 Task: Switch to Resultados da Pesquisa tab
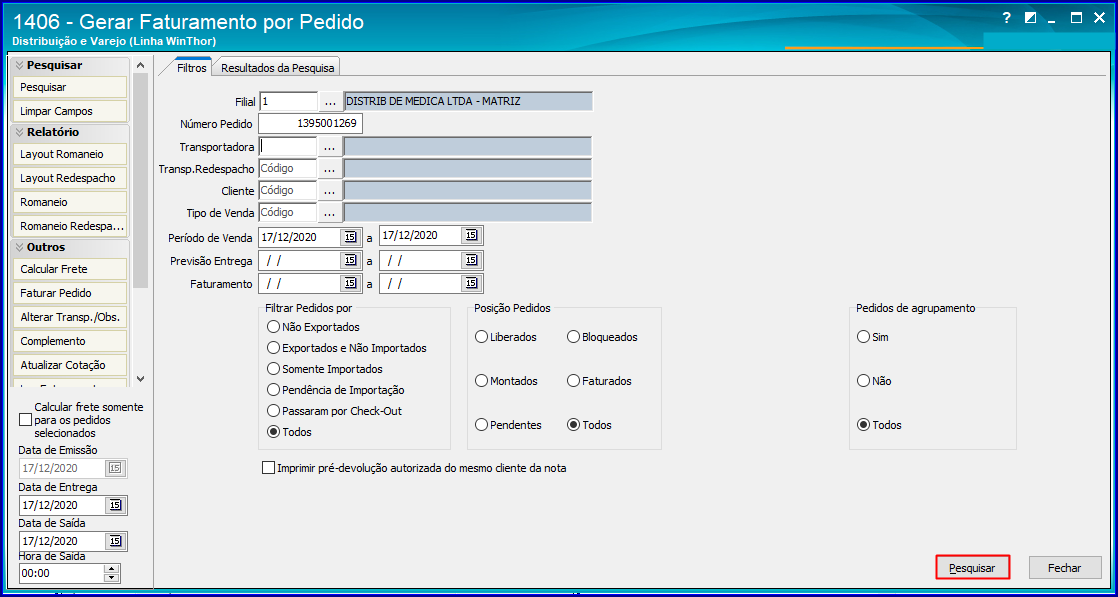278,68
